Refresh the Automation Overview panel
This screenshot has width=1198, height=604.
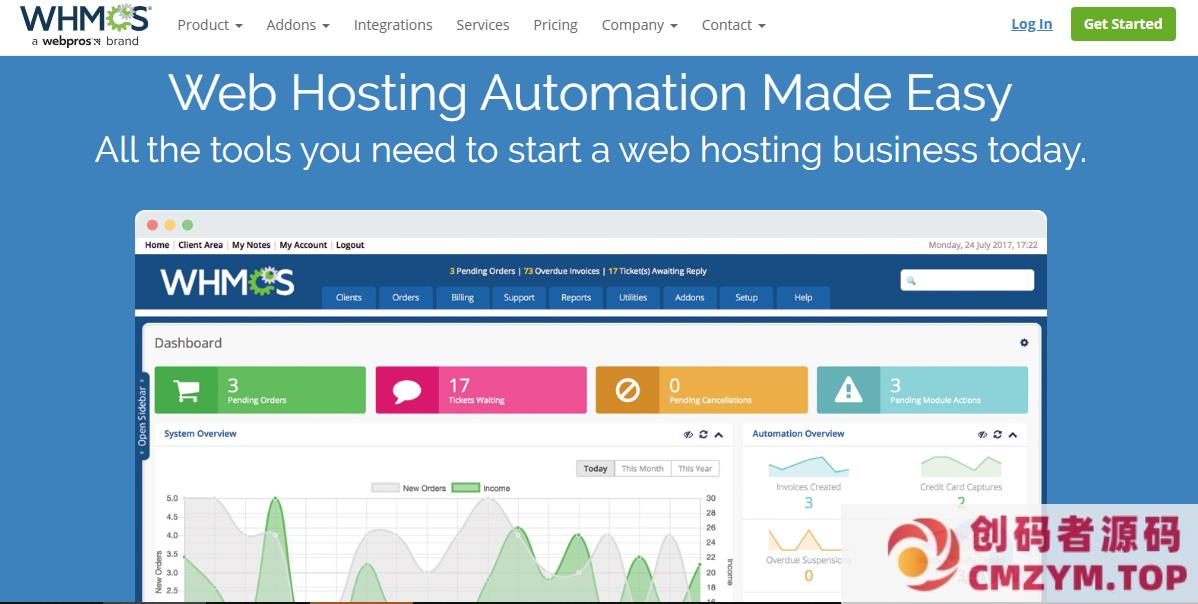coord(997,434)
